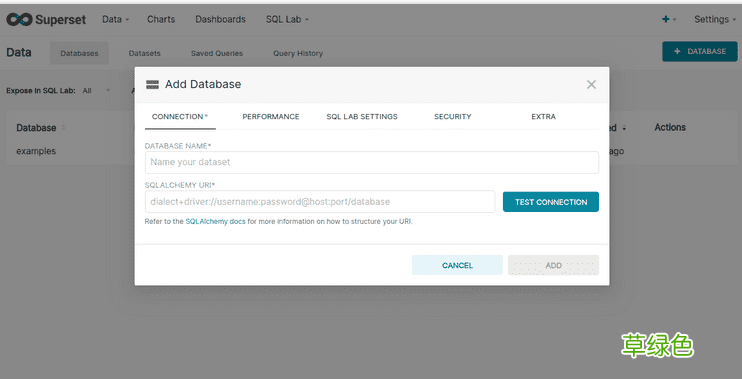
Task: Click the + Database button
Action: (x=699, y=52)
